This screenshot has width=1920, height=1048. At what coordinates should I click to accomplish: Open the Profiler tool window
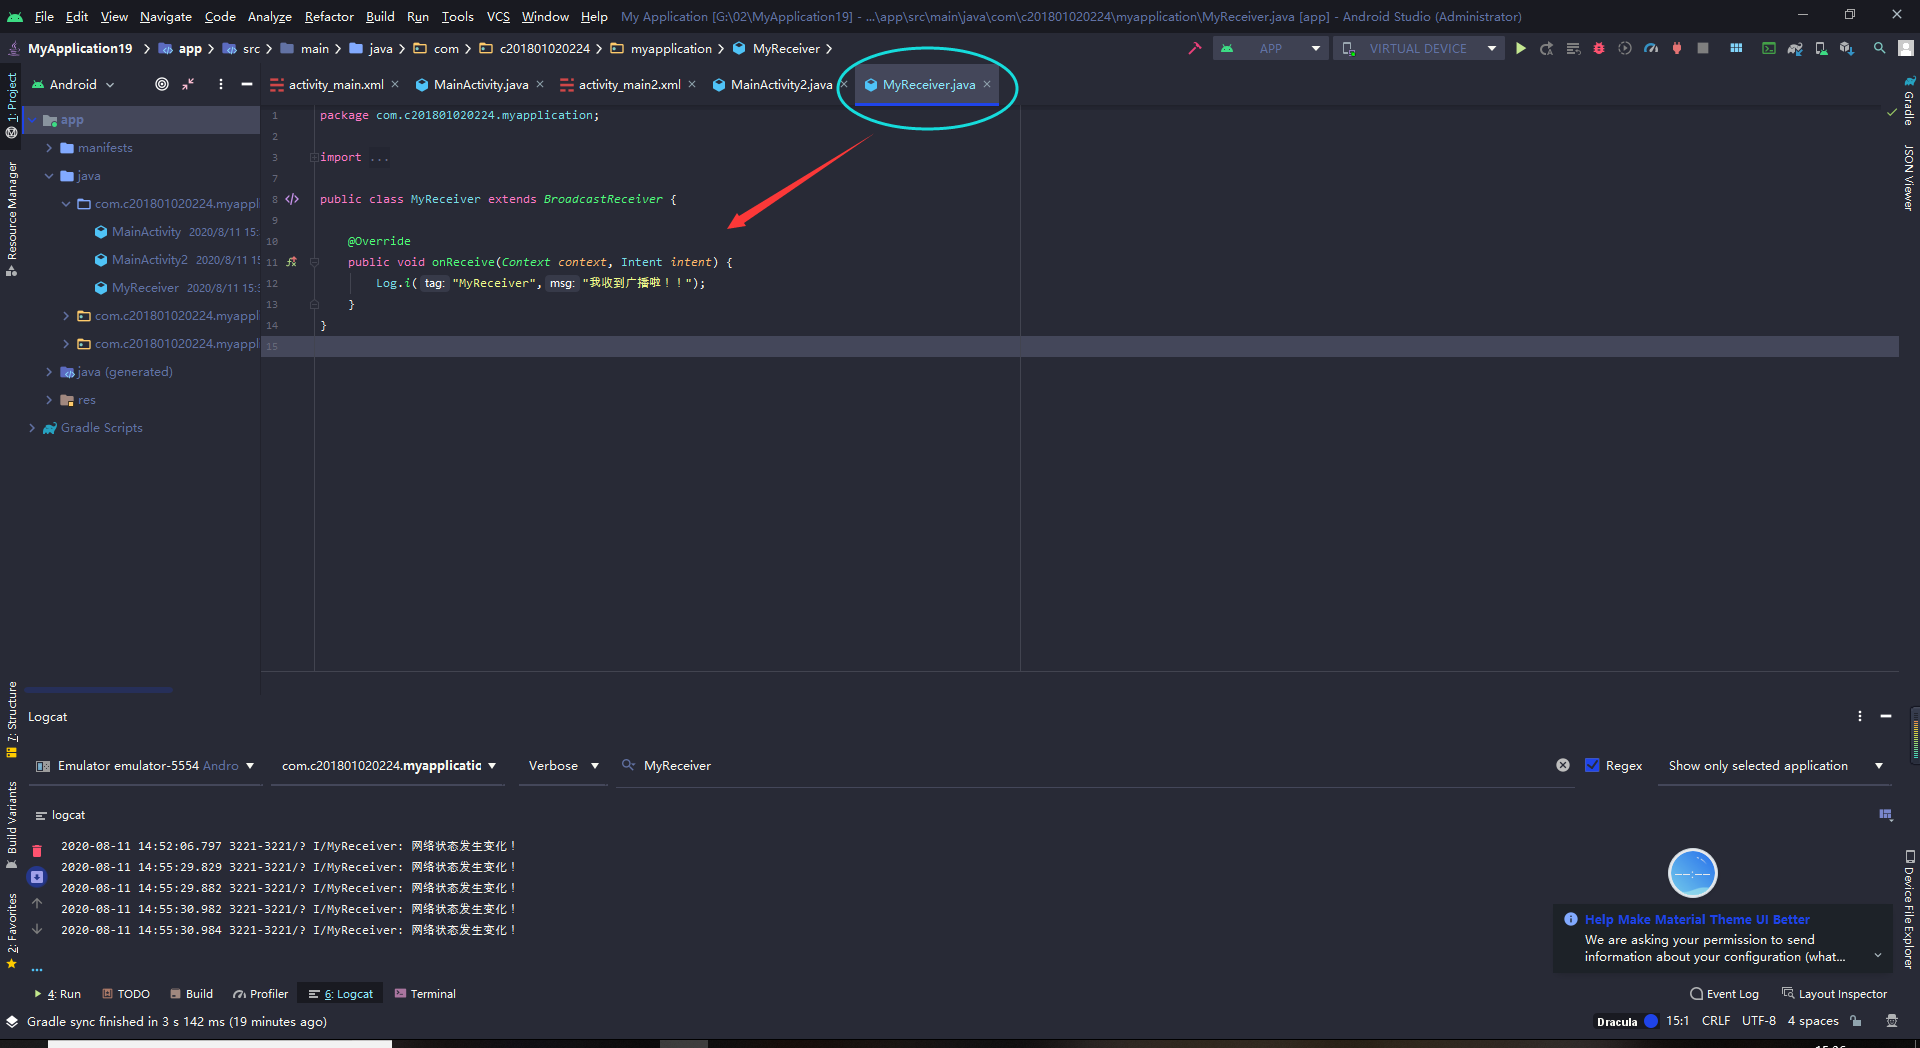coord(260,994)
